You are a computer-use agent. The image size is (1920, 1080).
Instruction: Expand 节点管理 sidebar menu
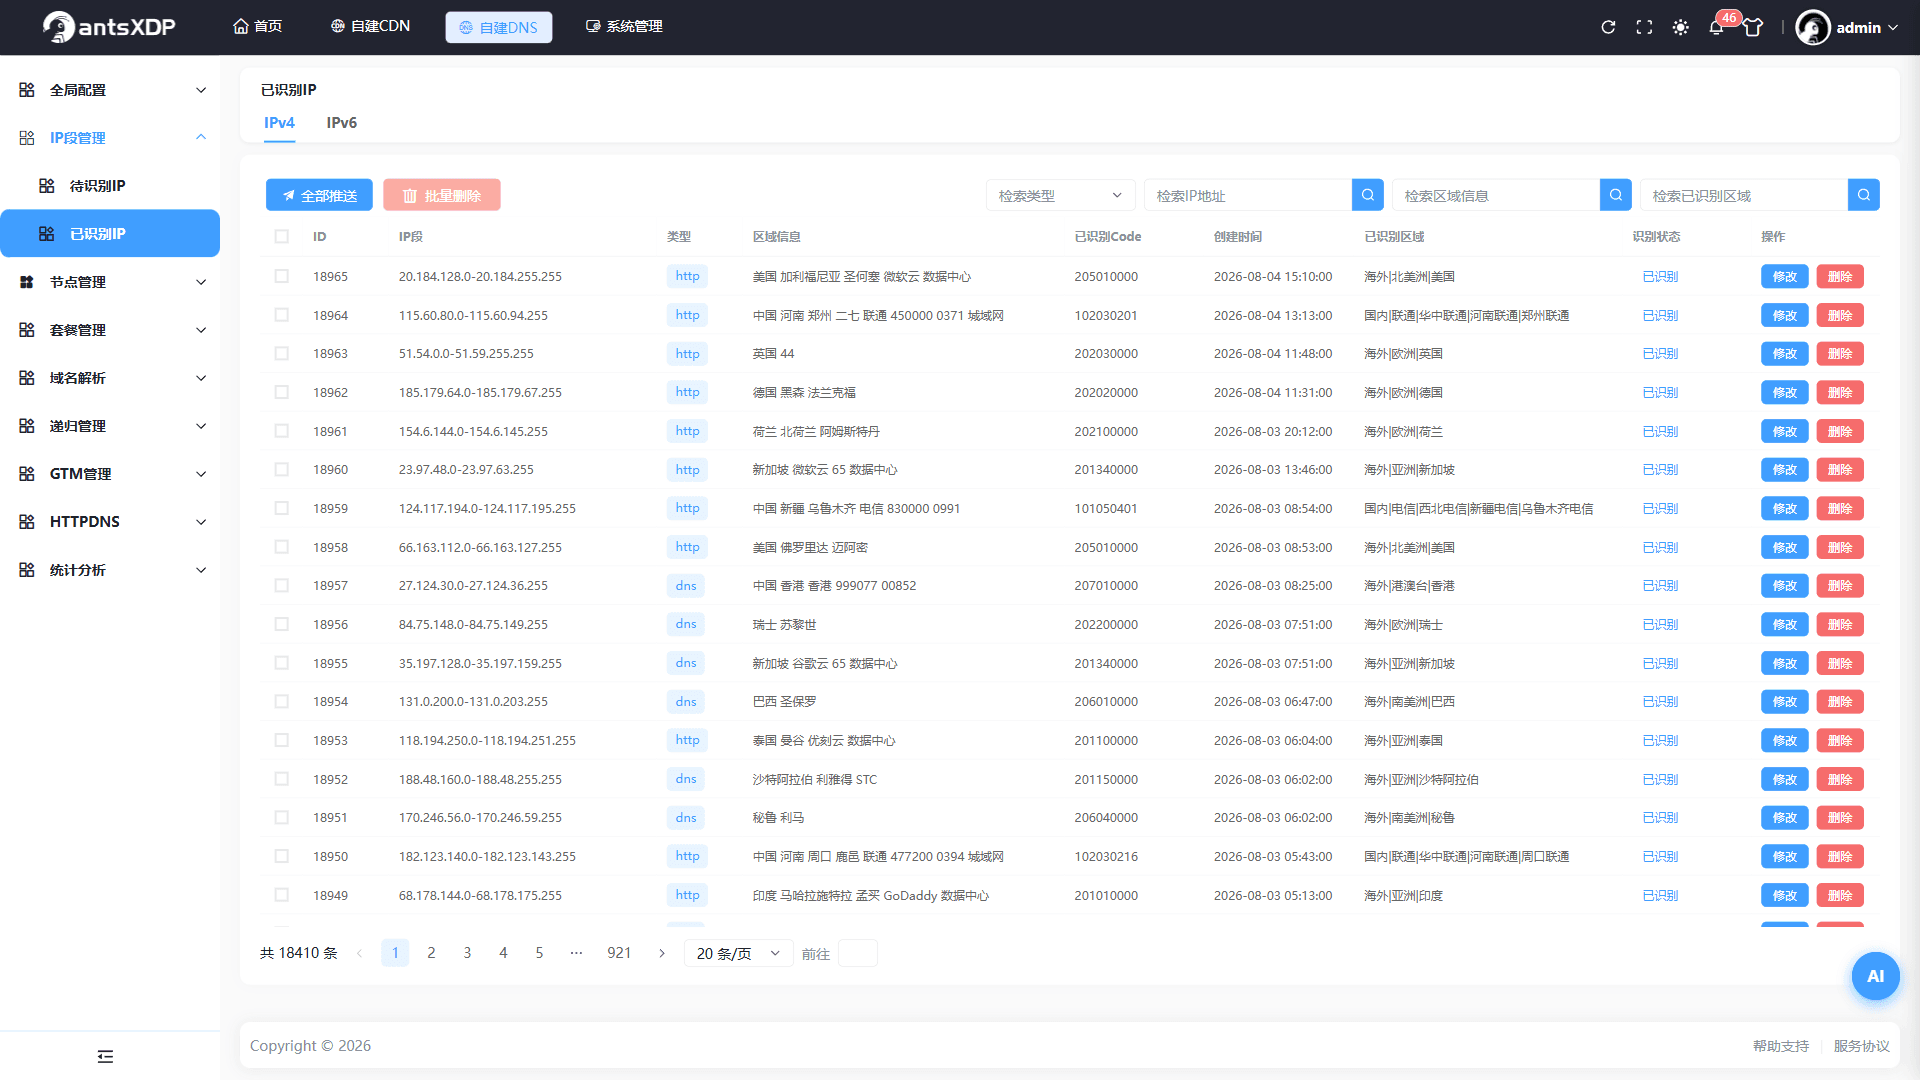tap(110, 282)
